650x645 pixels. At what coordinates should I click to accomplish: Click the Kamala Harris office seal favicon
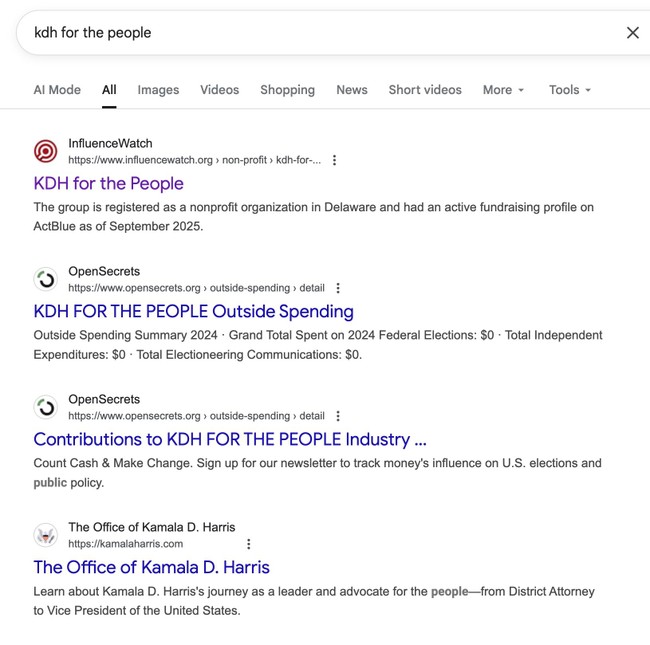pyautogui.click(x=46, y=535)
